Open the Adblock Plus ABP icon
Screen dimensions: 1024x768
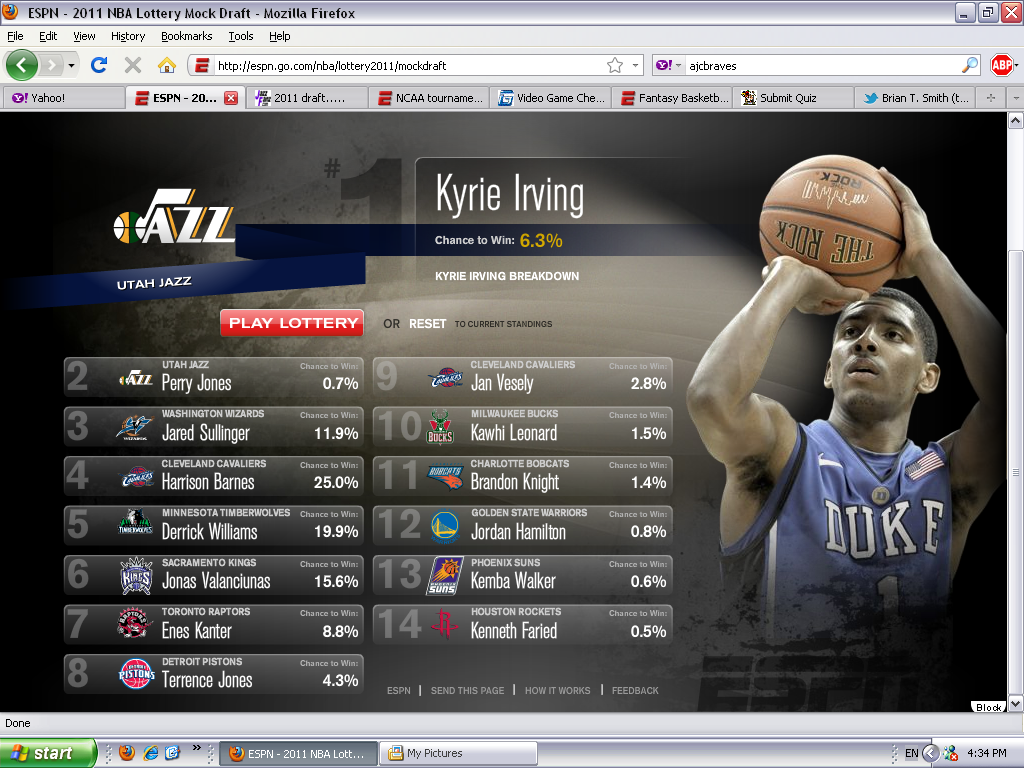click(x=1001, y=65)
